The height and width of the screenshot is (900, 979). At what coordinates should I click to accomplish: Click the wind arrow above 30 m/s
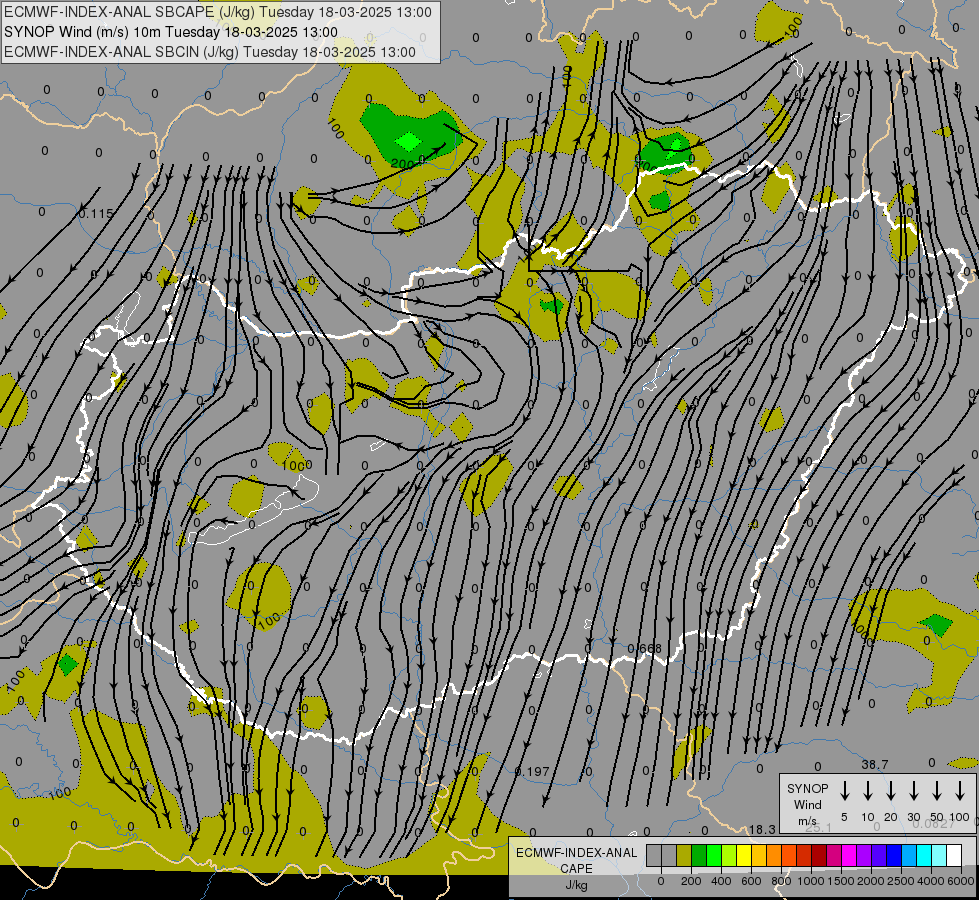point(913,790)
